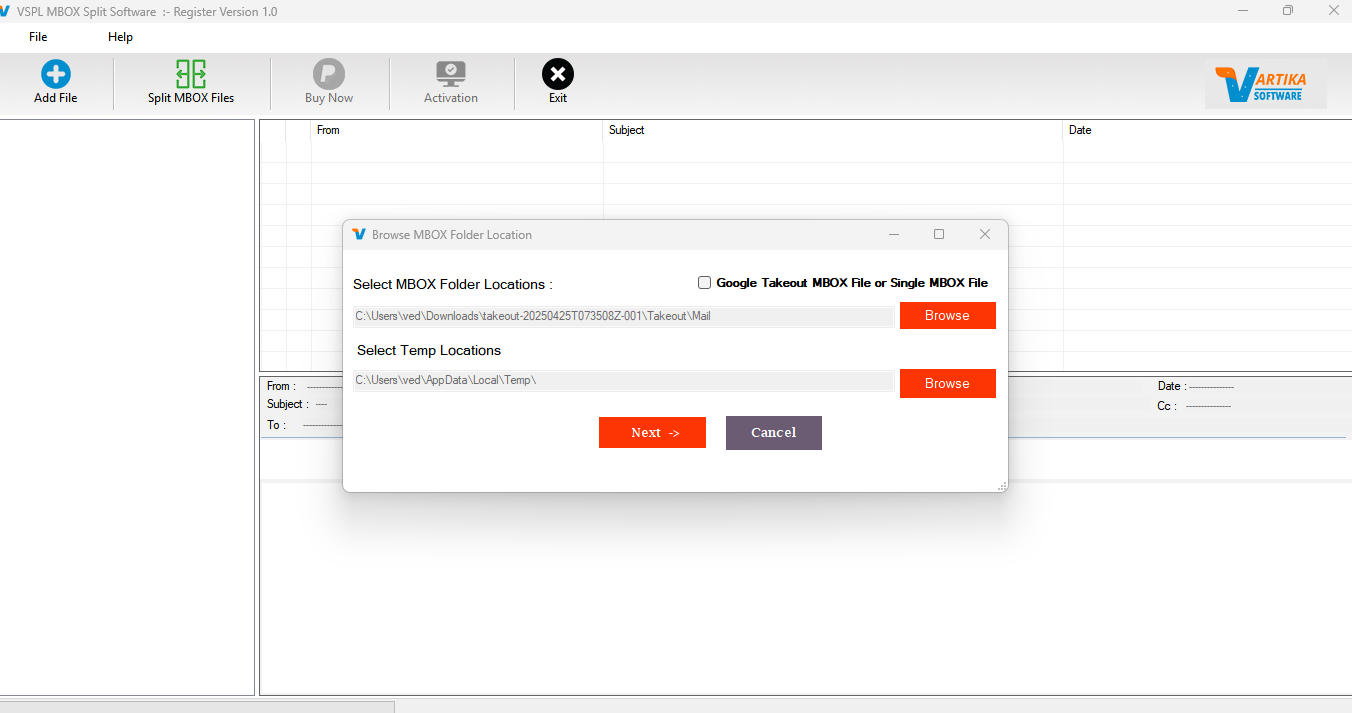Screen dimensions: 1352x713
Task: Click the Temp location path field
Action: point(623,381)
